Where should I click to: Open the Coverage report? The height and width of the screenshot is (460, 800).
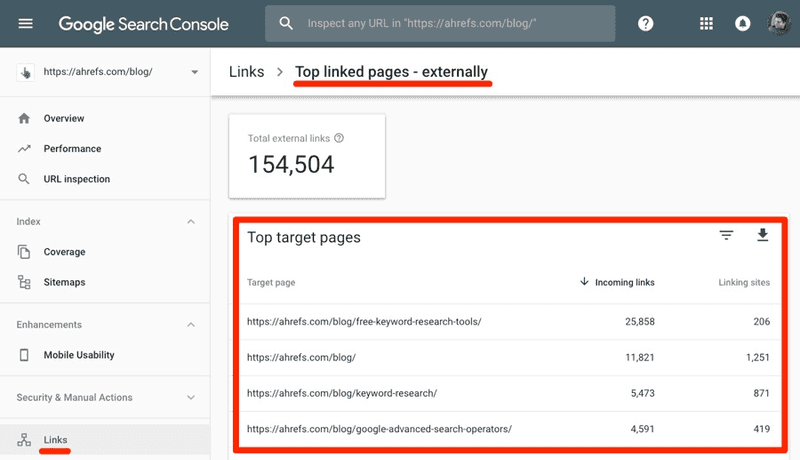click(64, 252)
